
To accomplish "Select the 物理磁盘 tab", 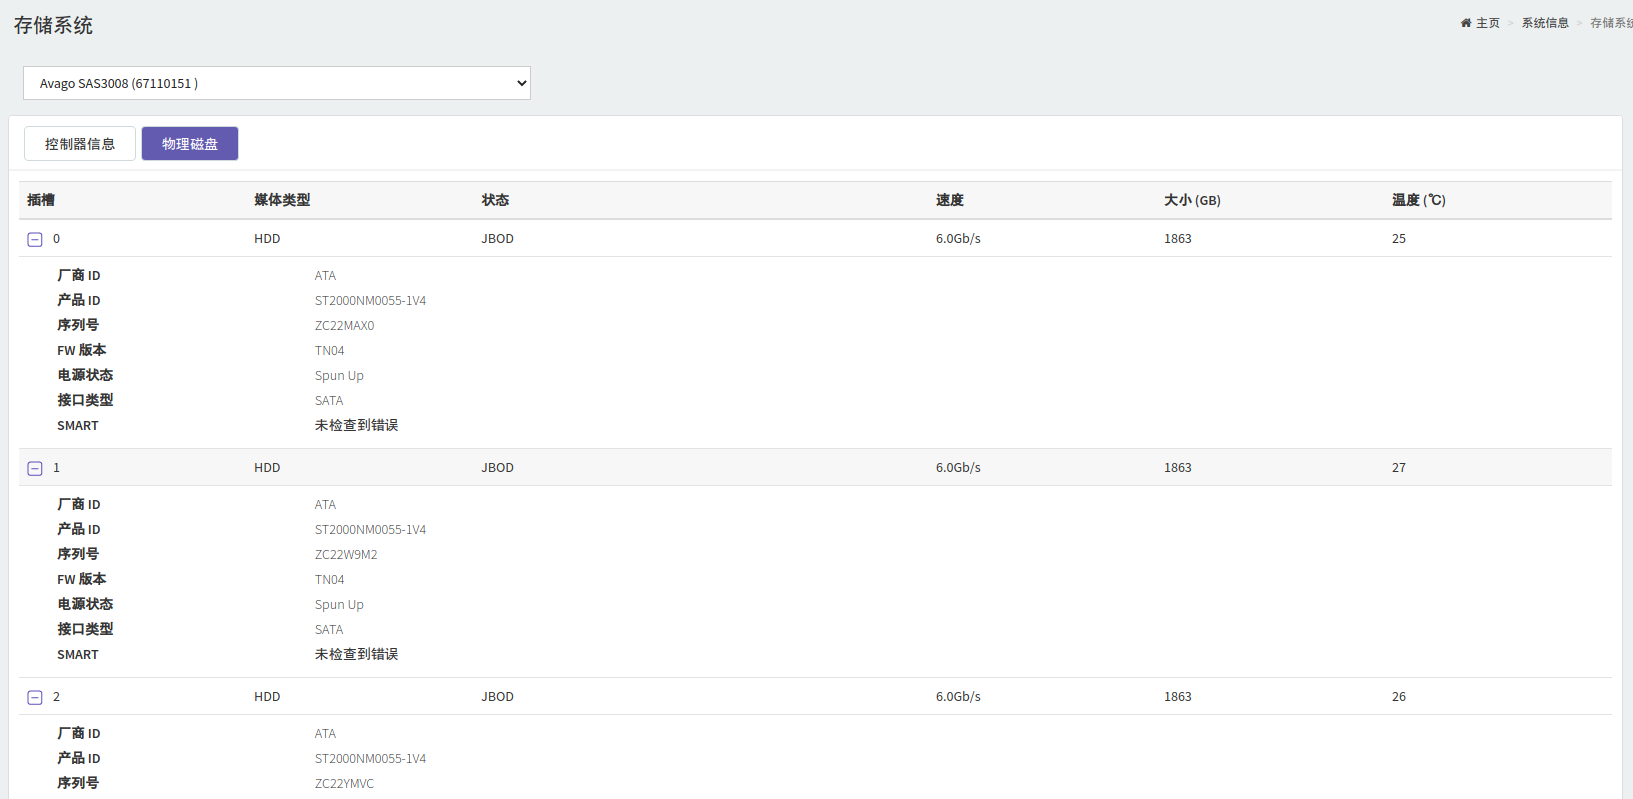I will [190, 144].
